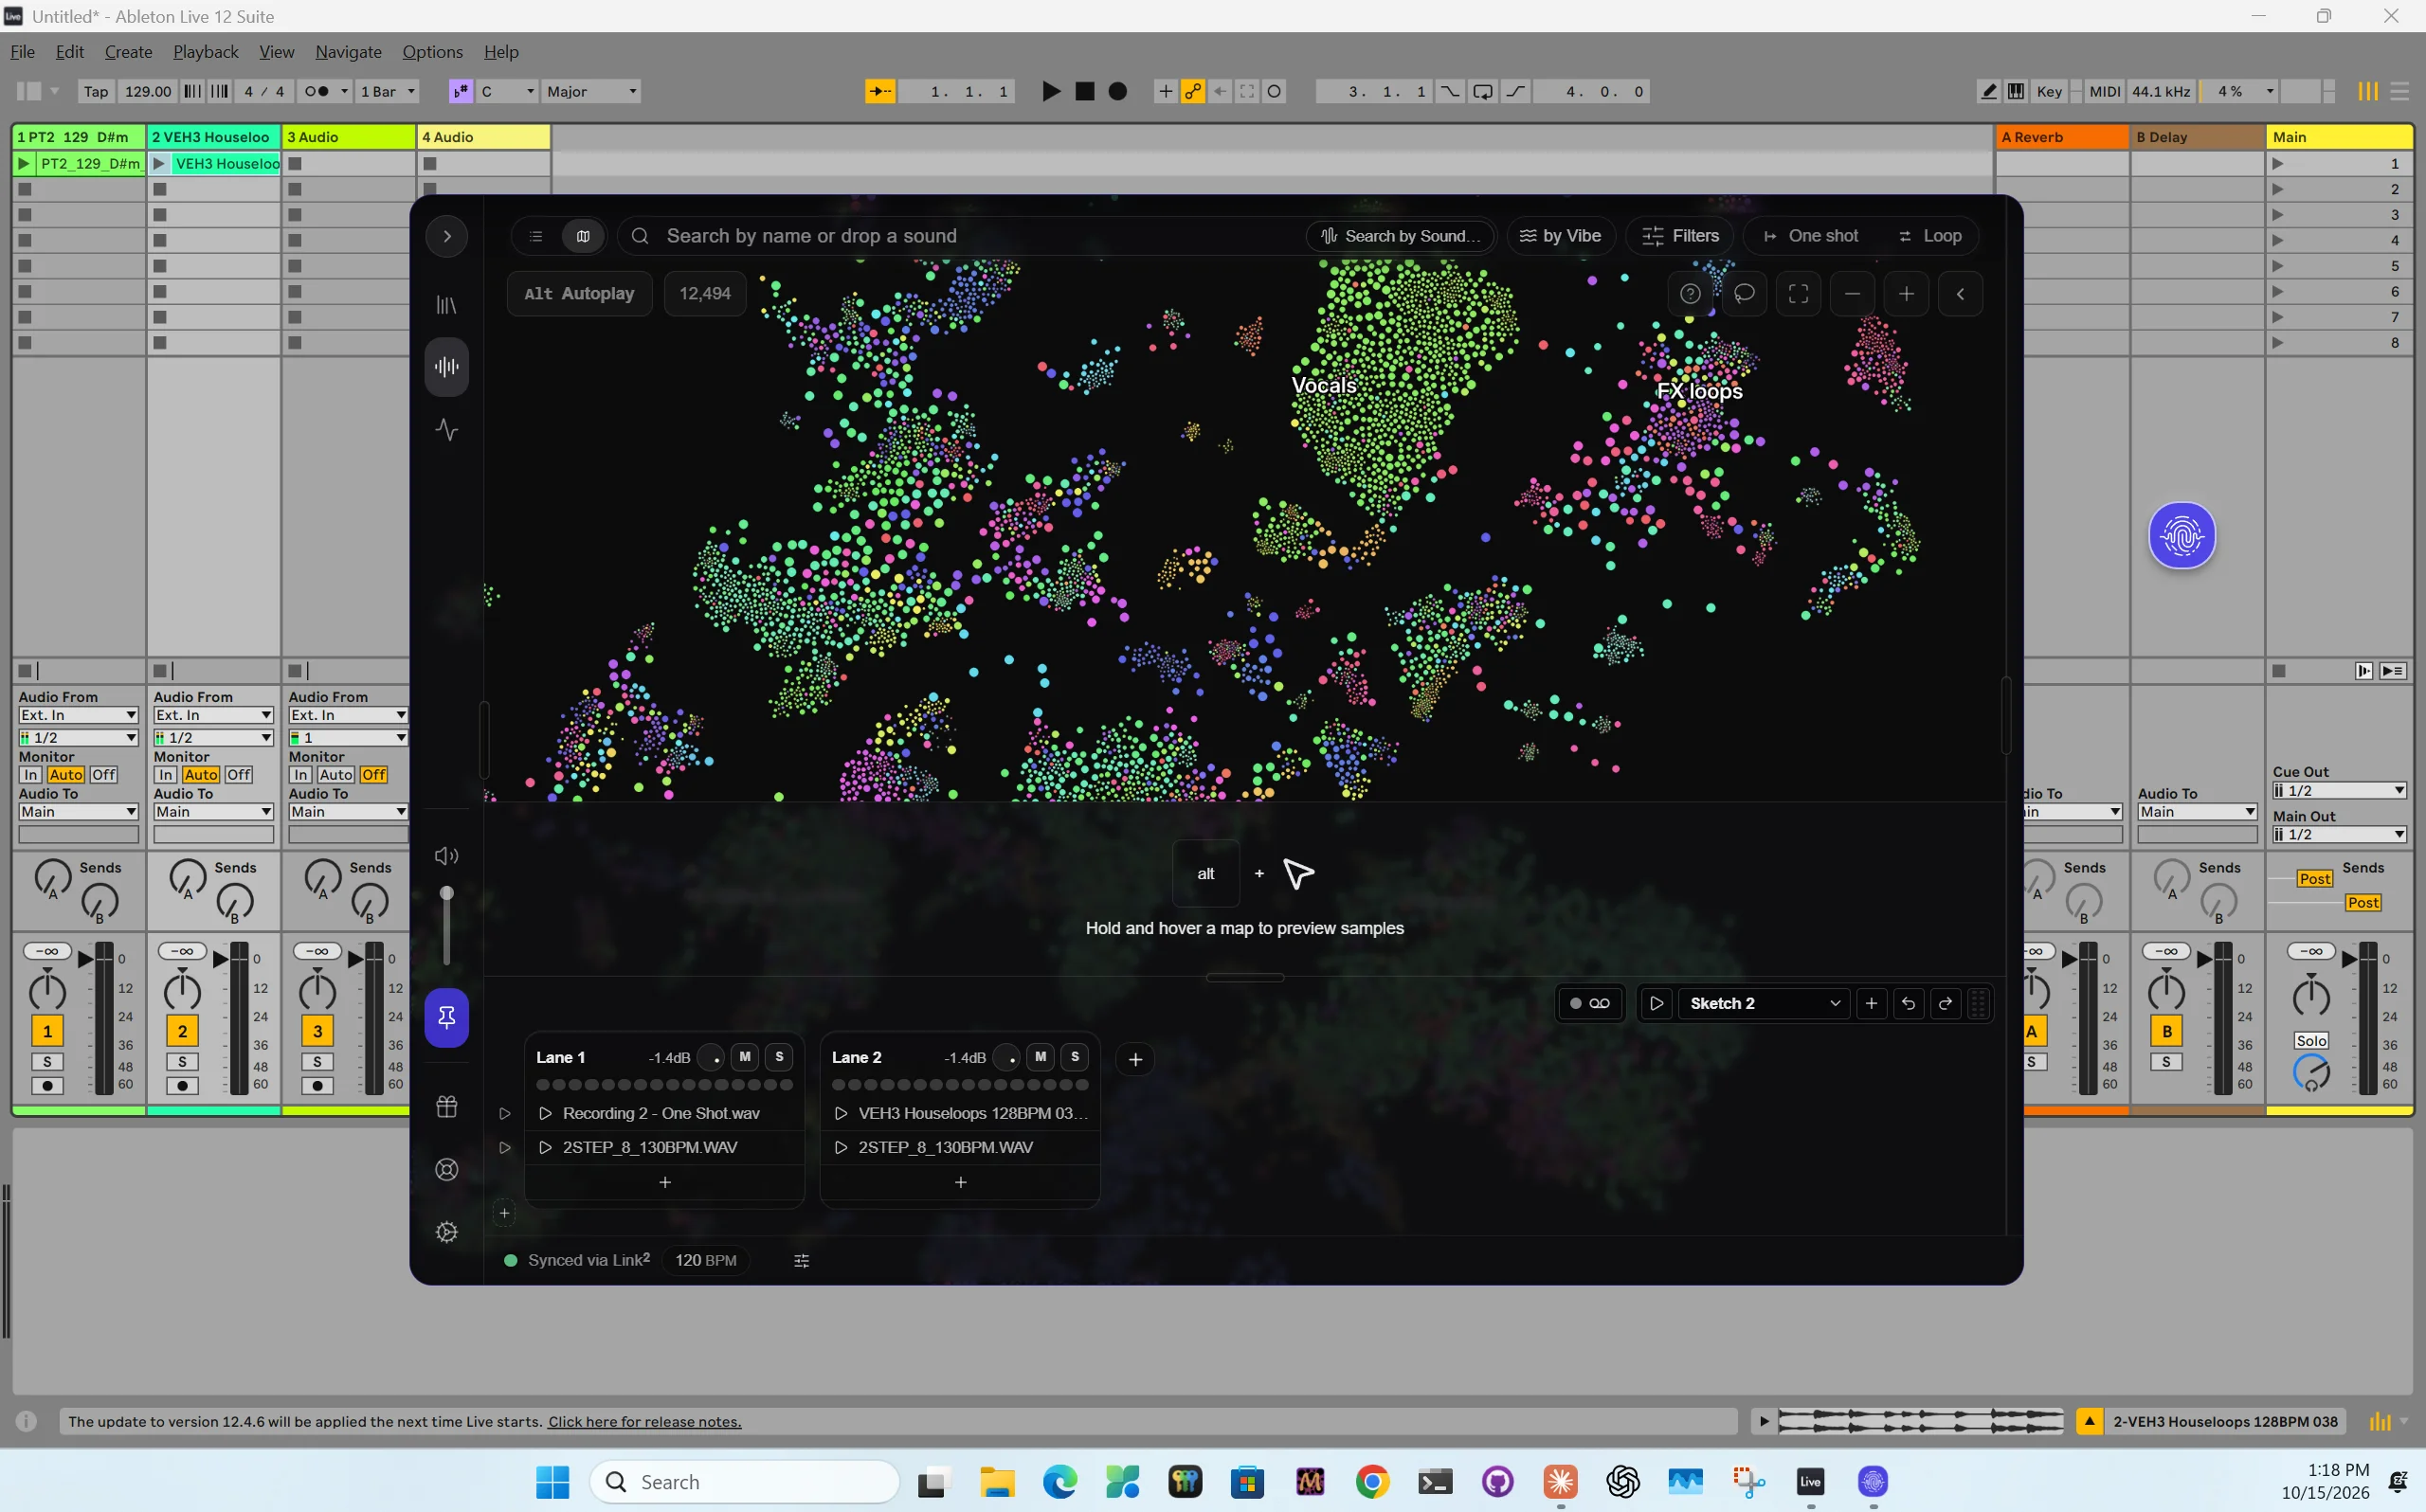Switch to list view in sample browser
Screen dimensions: 2426x1512
click(536, 236)
